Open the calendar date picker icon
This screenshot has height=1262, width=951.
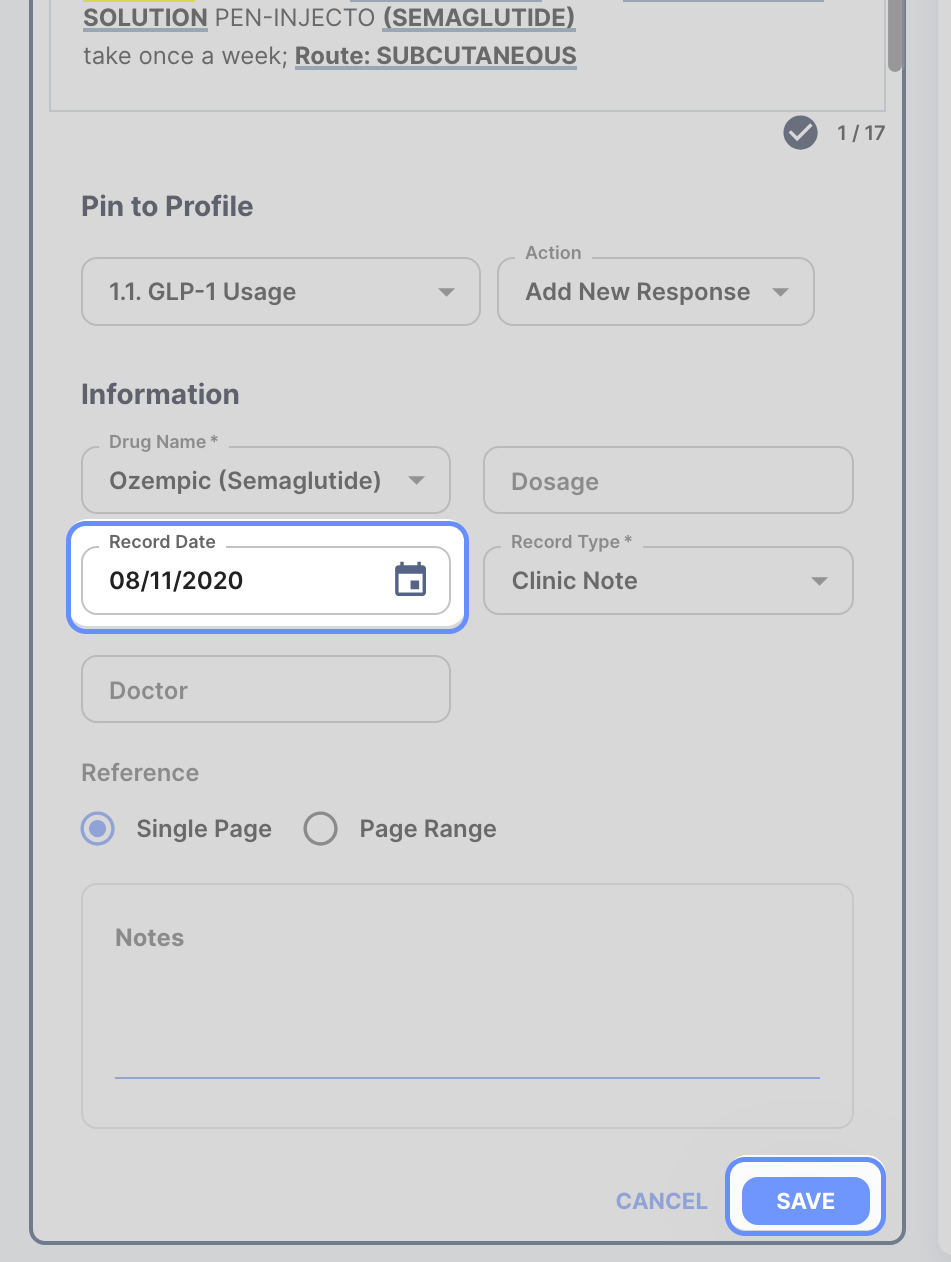point(410,580)
